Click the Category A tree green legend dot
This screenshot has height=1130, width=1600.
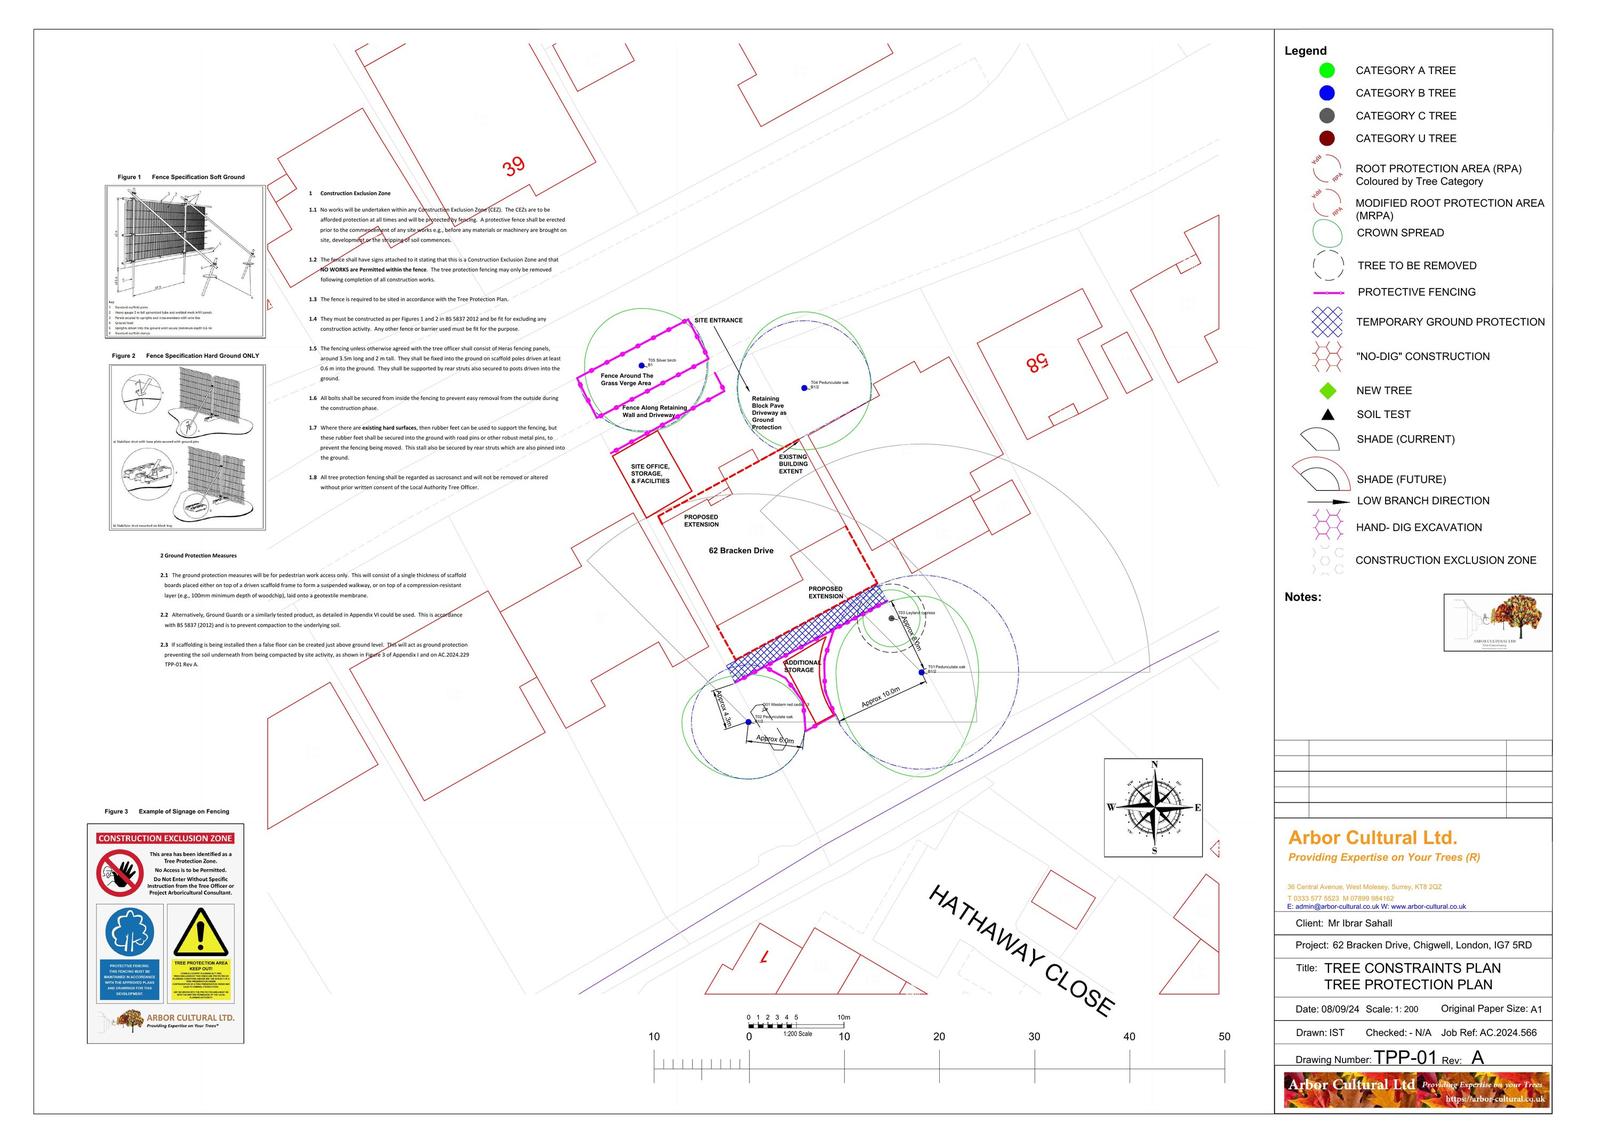[1327, 70]
